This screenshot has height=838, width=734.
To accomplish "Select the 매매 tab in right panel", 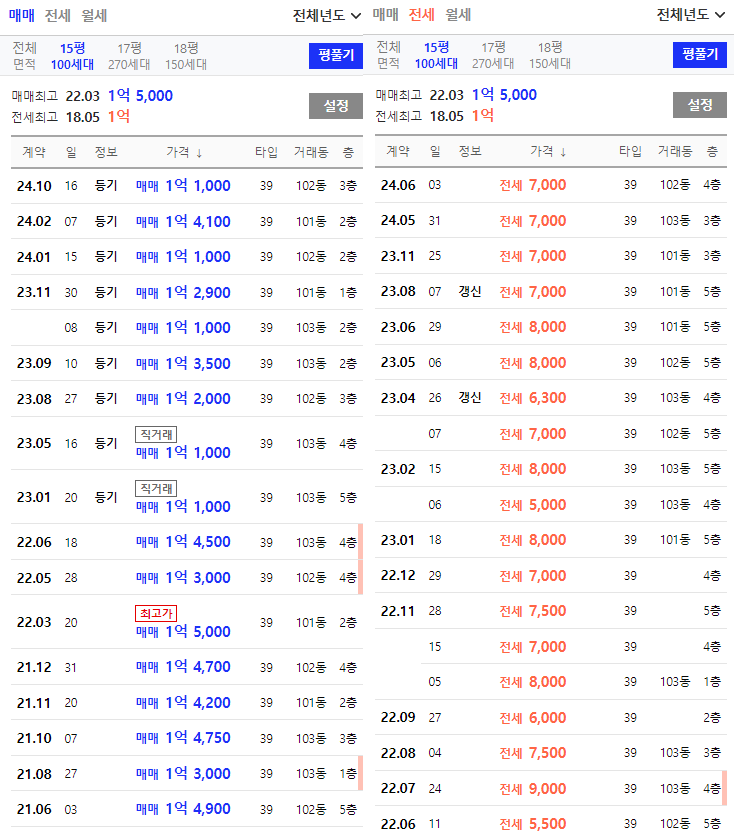I will [385, 14].
